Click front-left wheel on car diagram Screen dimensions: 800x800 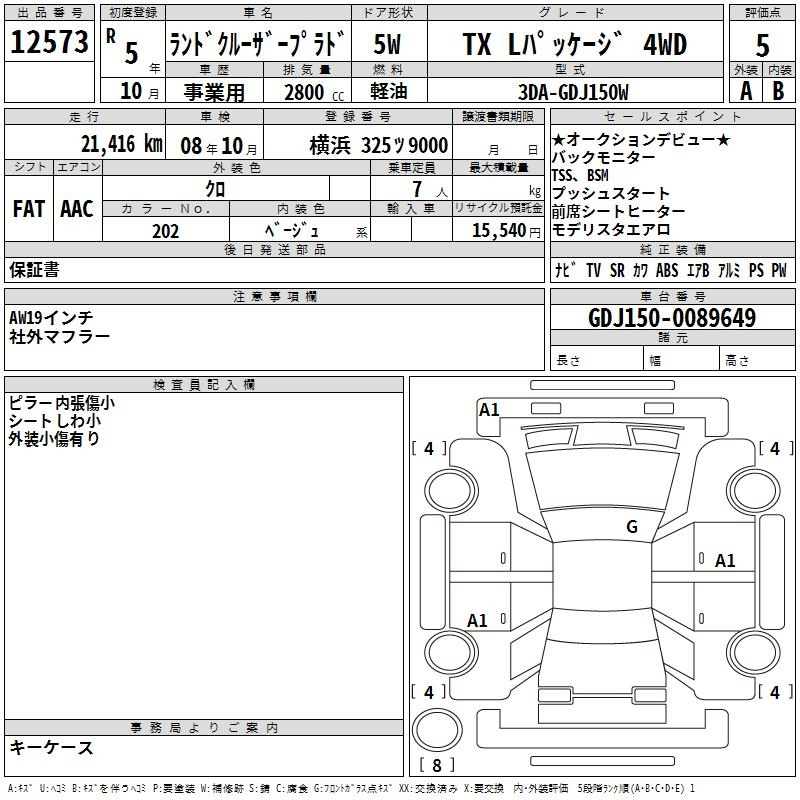tap(451, 491)
